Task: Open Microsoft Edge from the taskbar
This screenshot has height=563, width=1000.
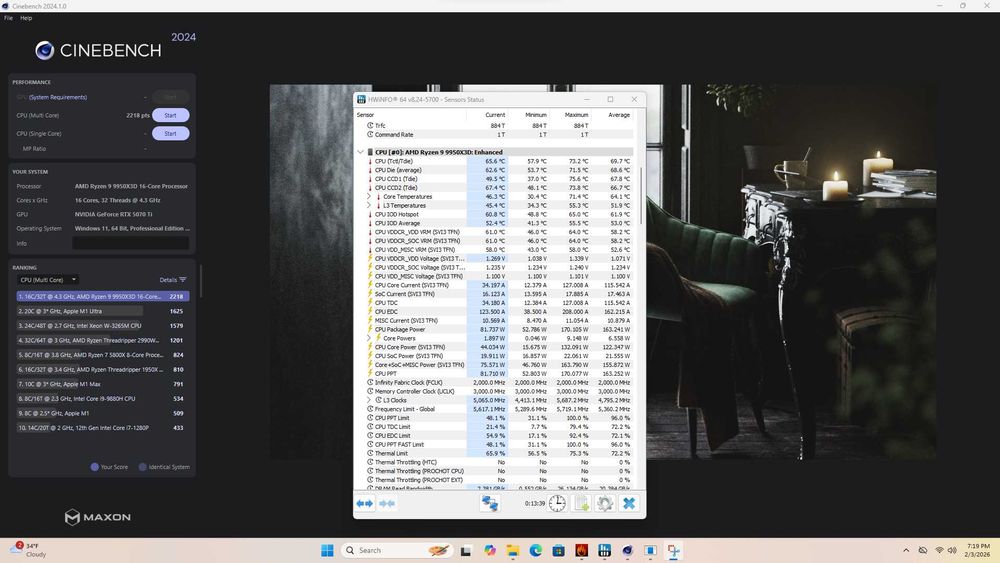Action: (x=535, y=550)
